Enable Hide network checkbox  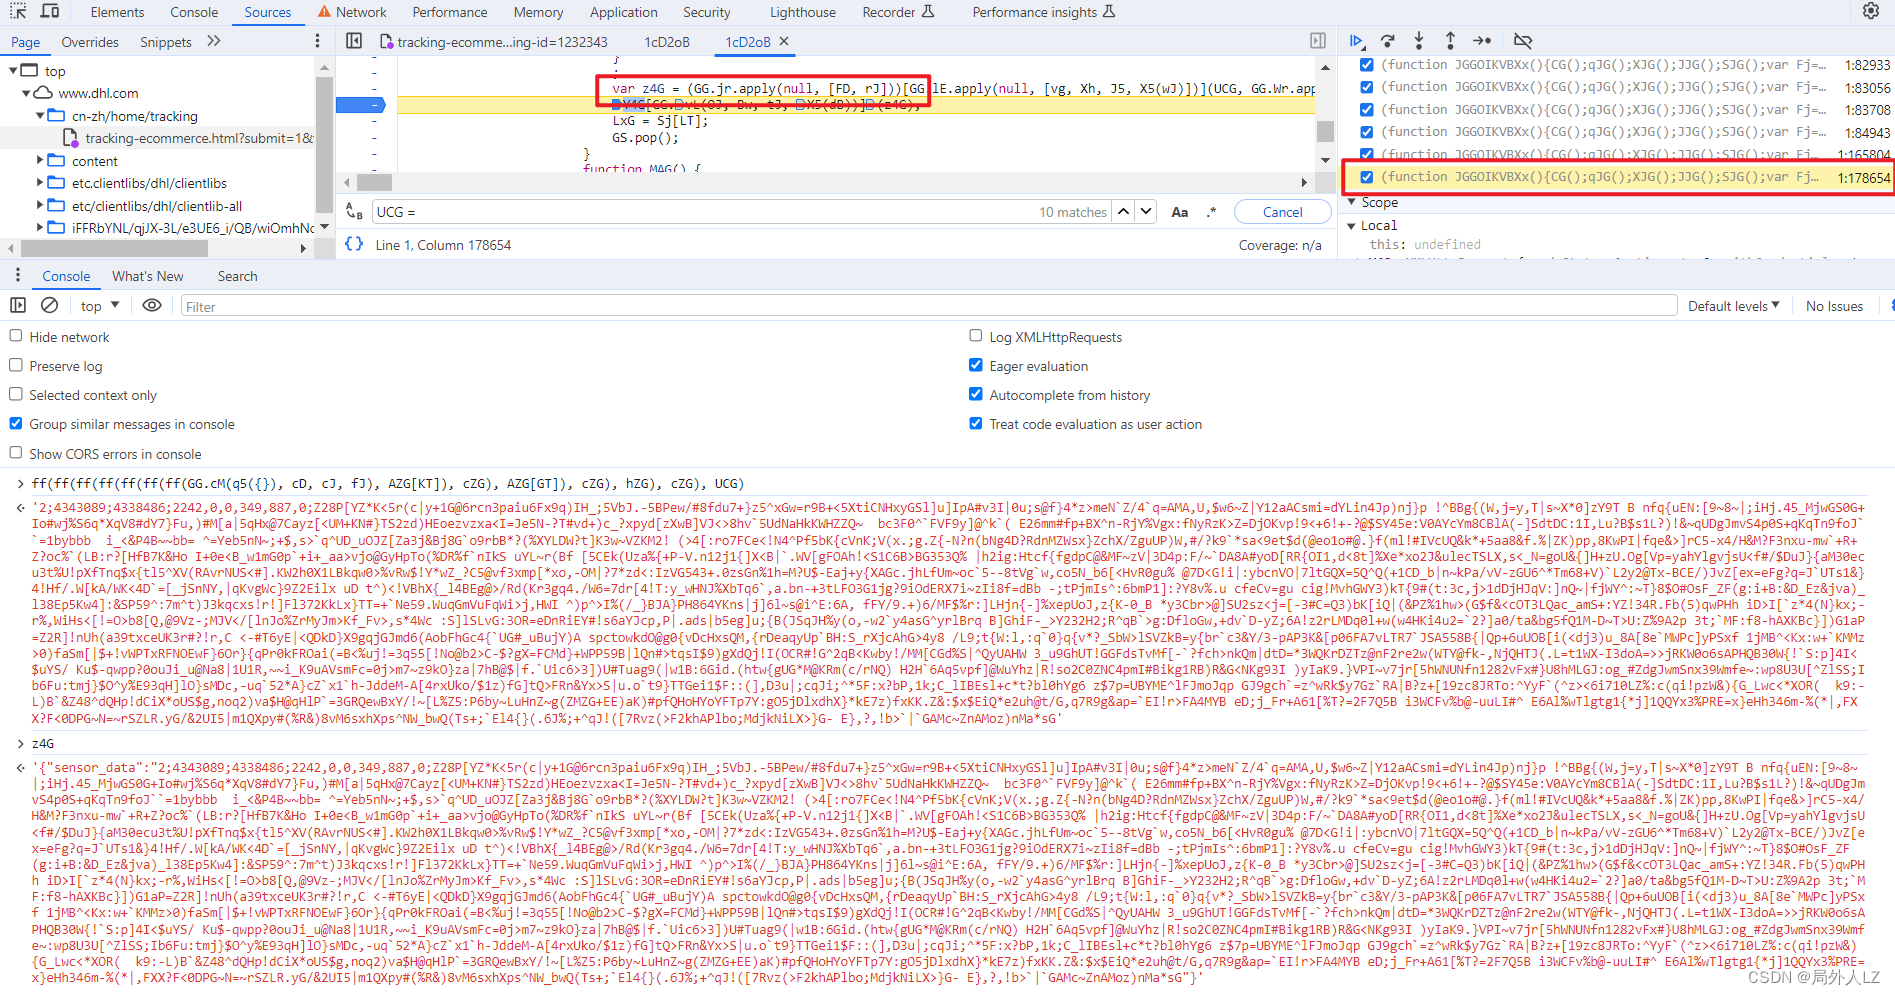point(16,336)
